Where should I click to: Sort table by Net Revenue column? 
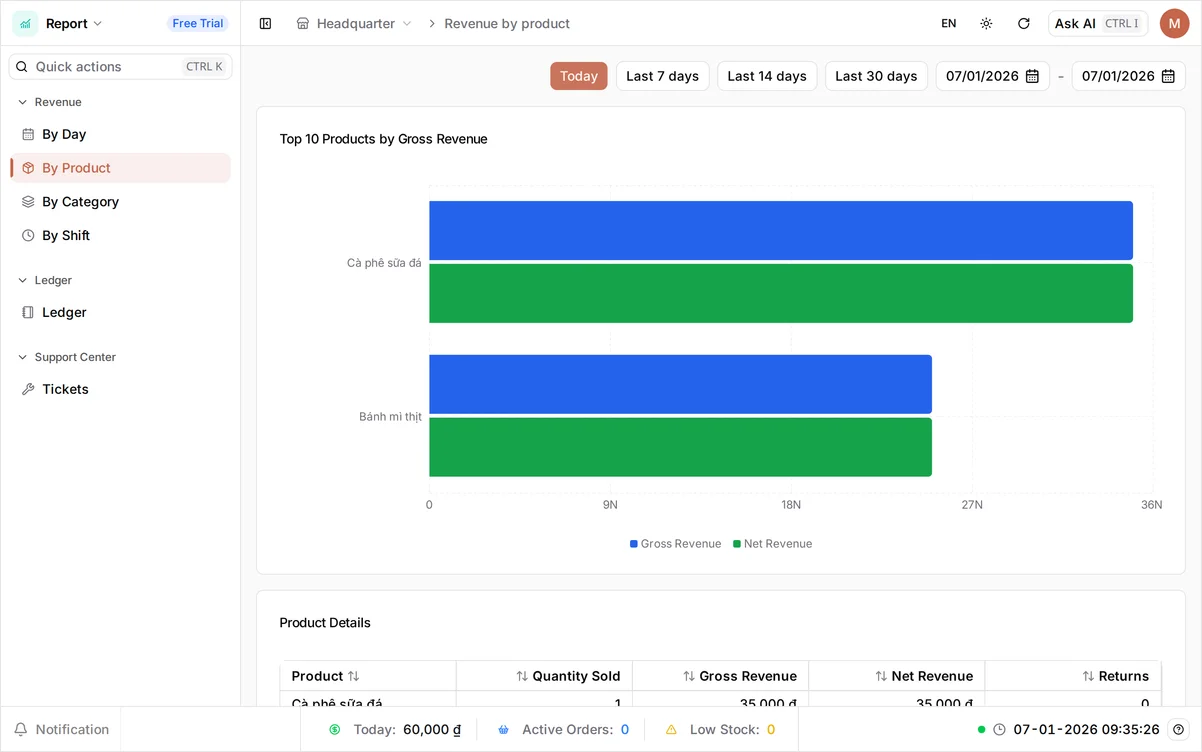(x=924, y=676)
